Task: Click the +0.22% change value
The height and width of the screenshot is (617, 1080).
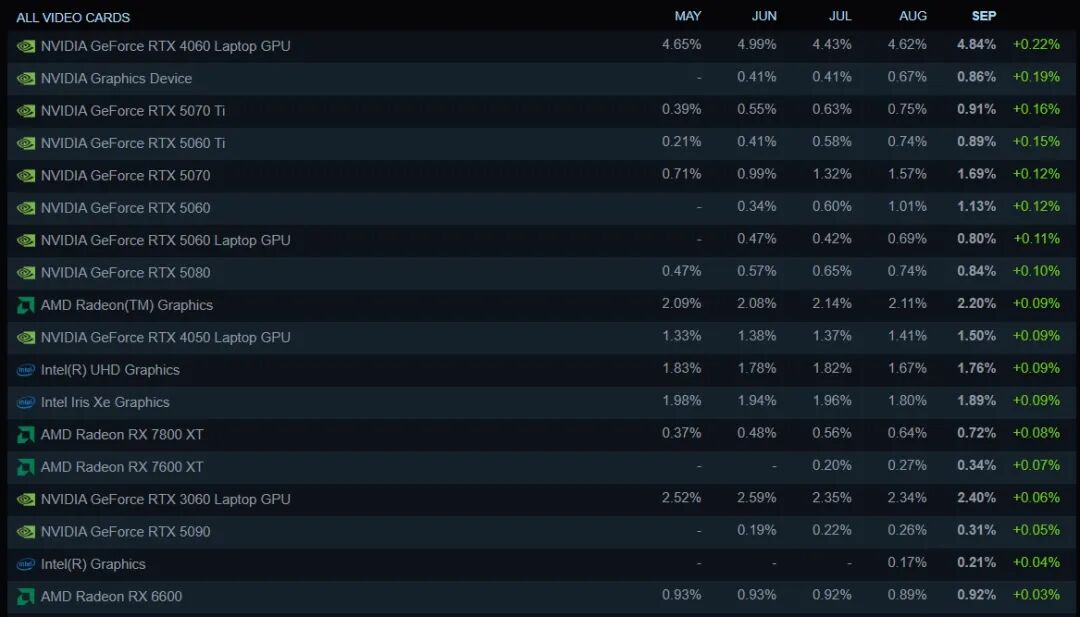Action: (1036, 45)
